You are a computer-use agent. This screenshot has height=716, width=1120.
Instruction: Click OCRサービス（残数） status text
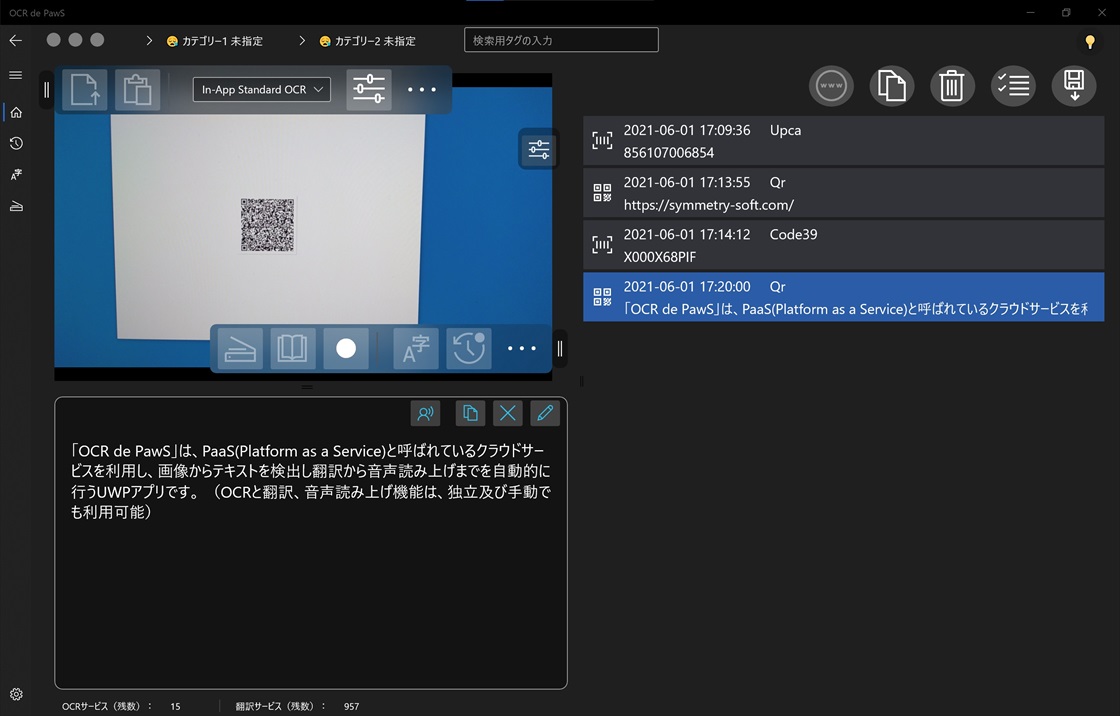(106, 706)
